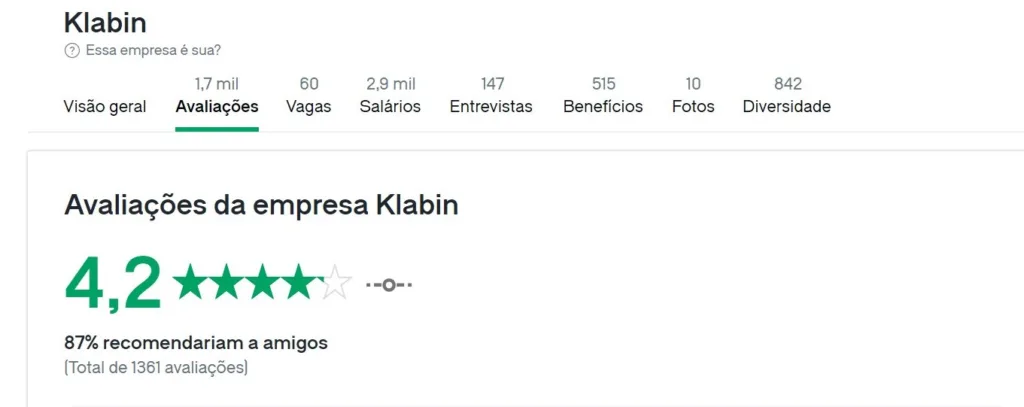
Task: Click the 'Essa empresa é sua?' link
Action: tap(153, 50)
